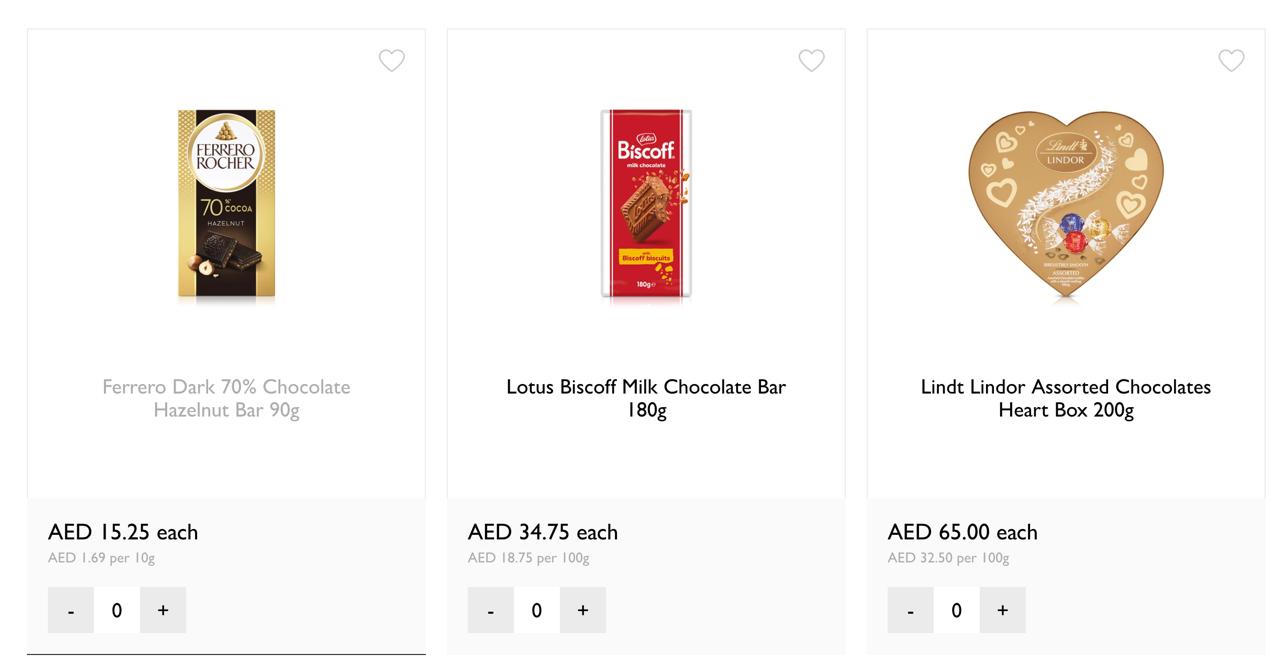Decrease Ferrero Dark Chocolate quantity with minus
1280x672 pixels.
71,610
